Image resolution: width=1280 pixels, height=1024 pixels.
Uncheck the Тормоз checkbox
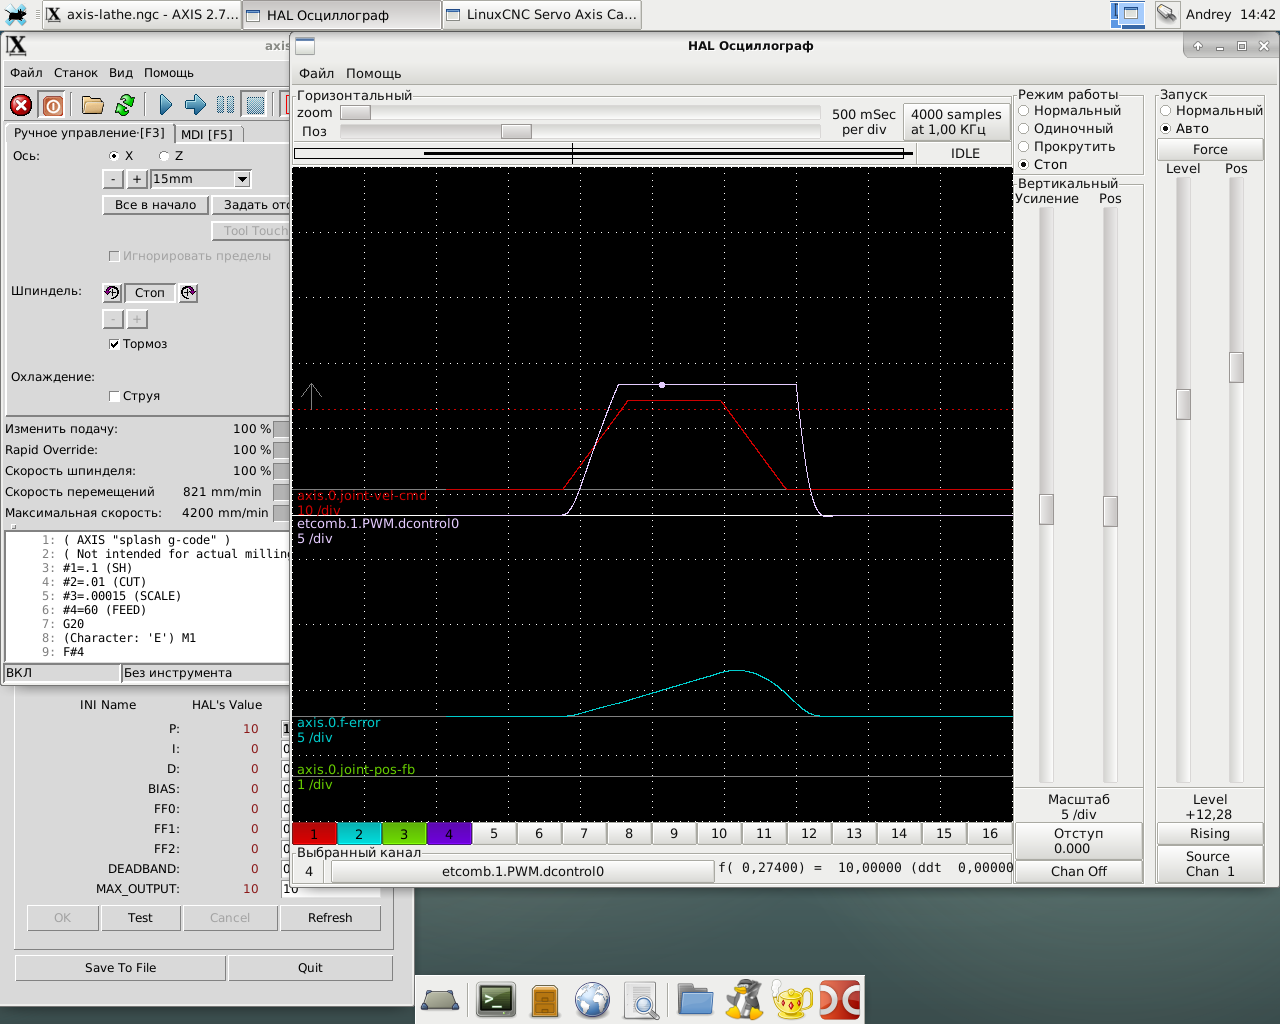tap(114, 344)
